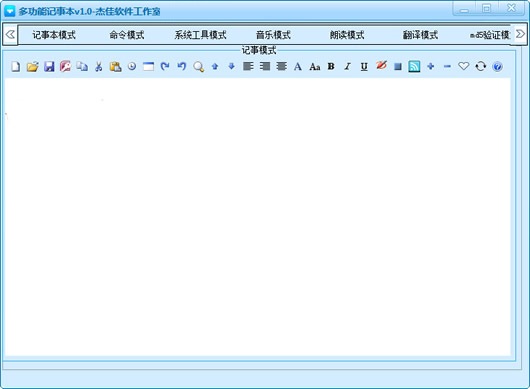Toggle underline formatting
This screenshot has width=530, height=389.
point(364,67)
